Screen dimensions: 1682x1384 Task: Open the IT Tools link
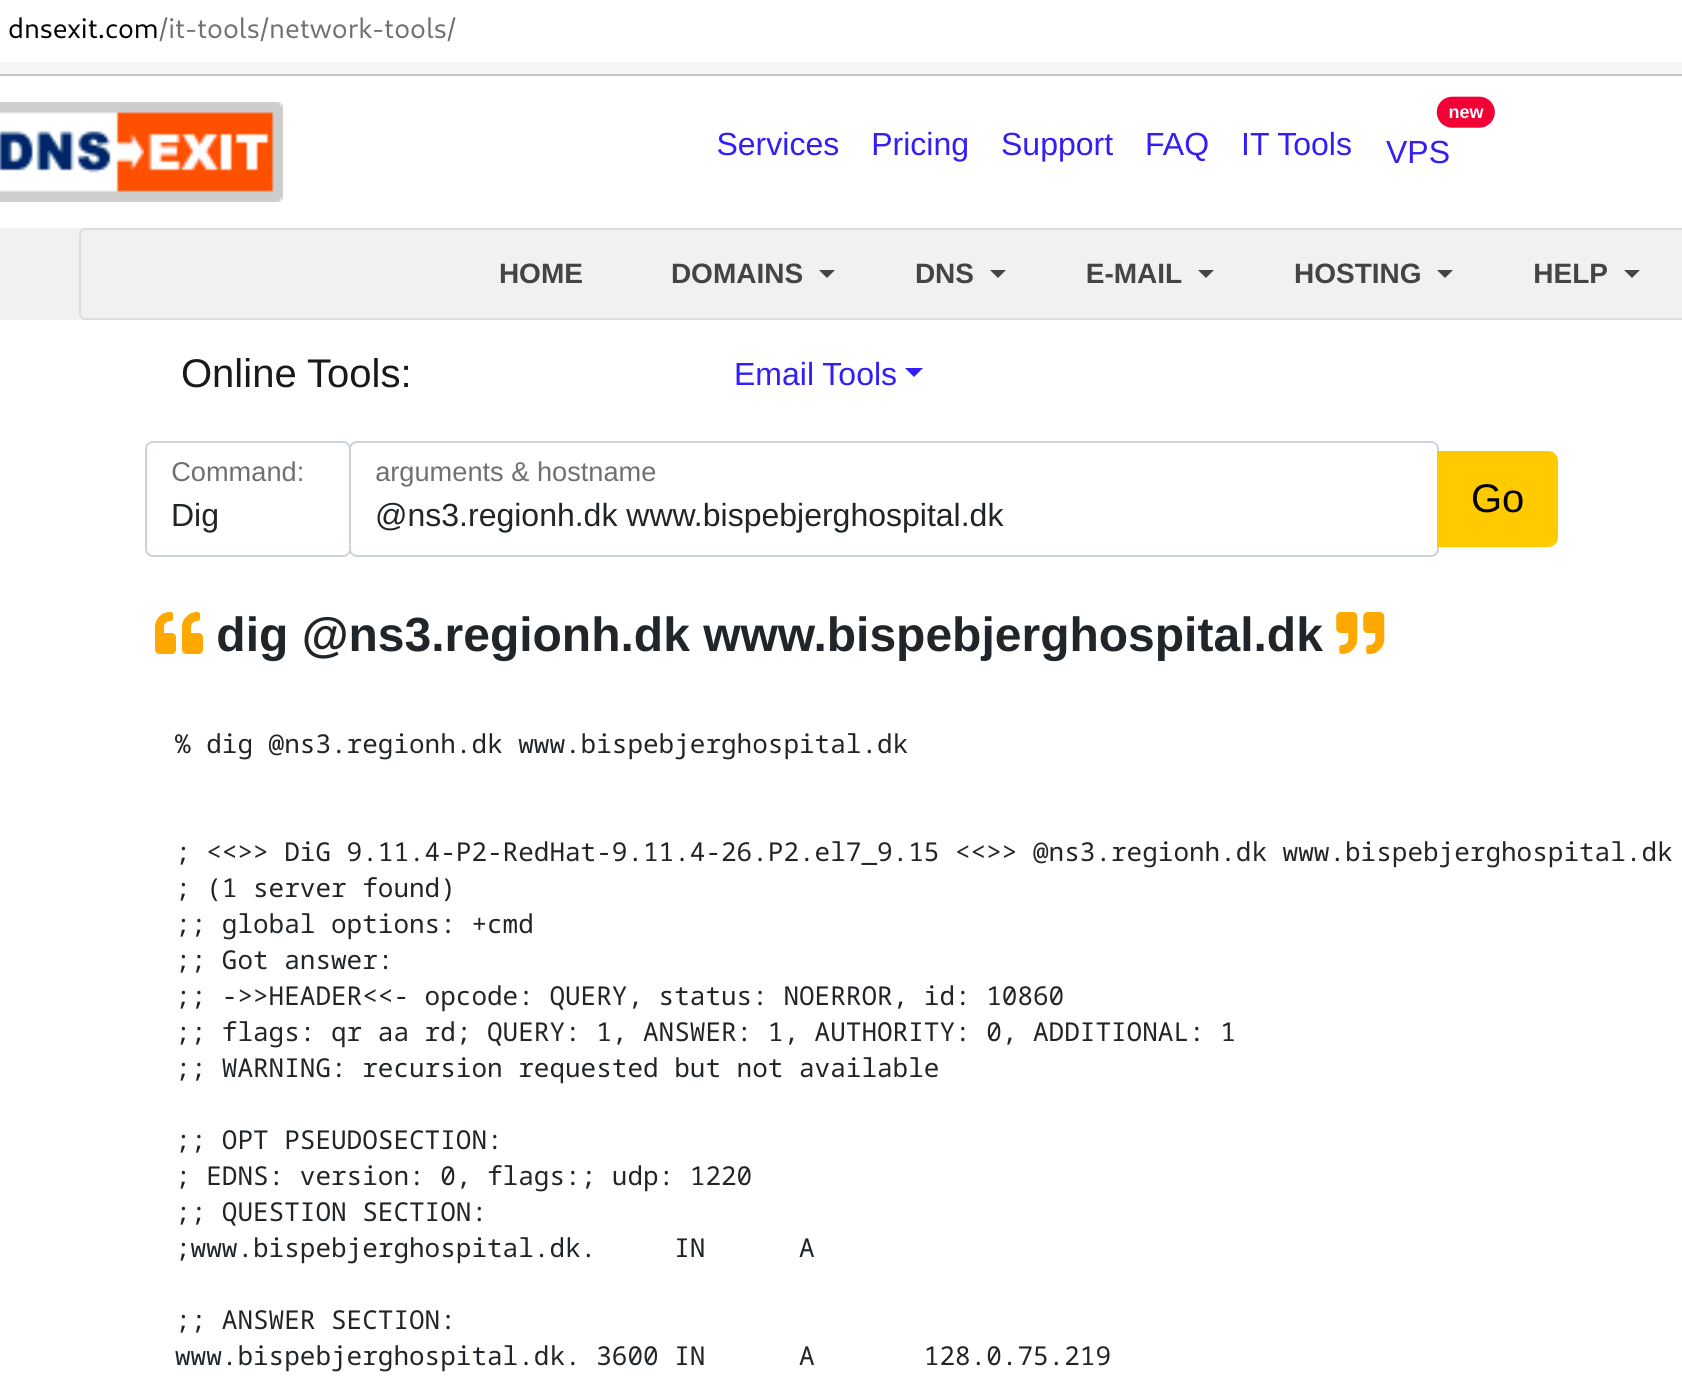pyautogui.click(x=1296, y=145)
